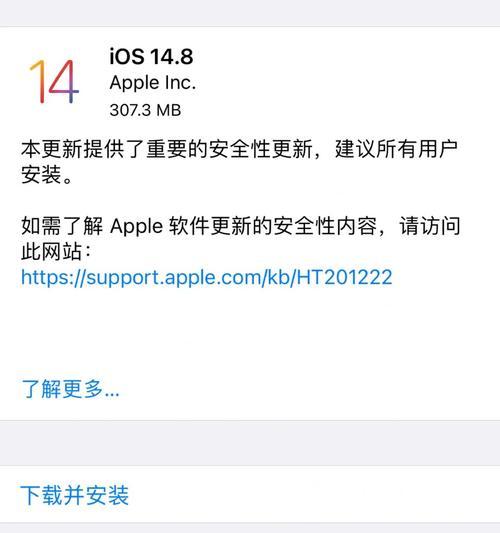This screenshot has width=500, height=533.
Task: Tap 了解更多 to learn more
Action: point(70,389)
